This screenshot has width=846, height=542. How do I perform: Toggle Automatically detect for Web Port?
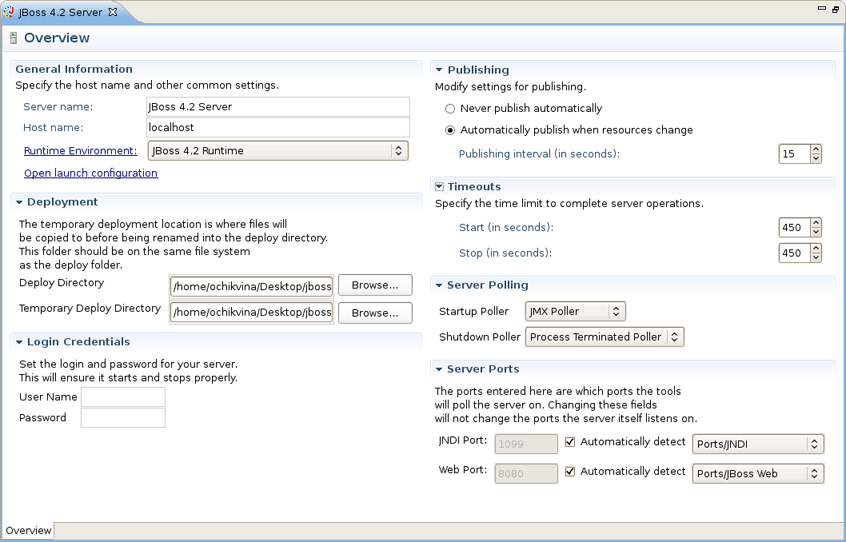[570, 472]
